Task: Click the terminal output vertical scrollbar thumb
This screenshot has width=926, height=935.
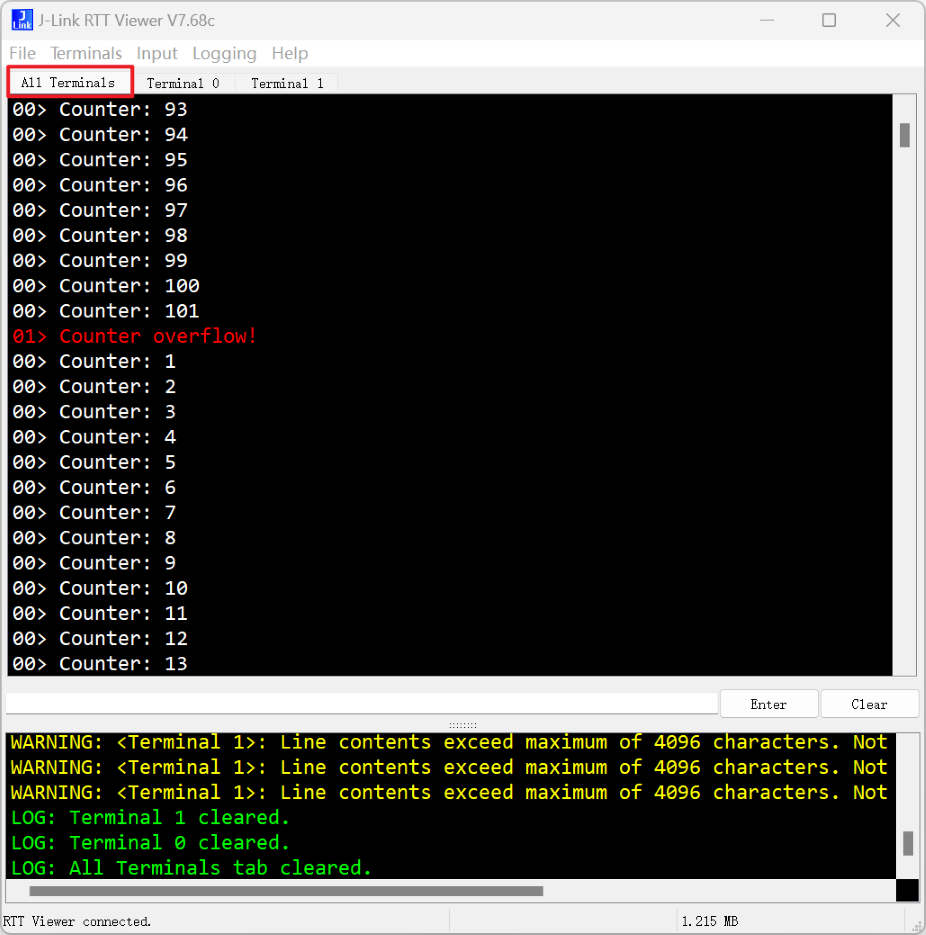Action: click(905, 135)
